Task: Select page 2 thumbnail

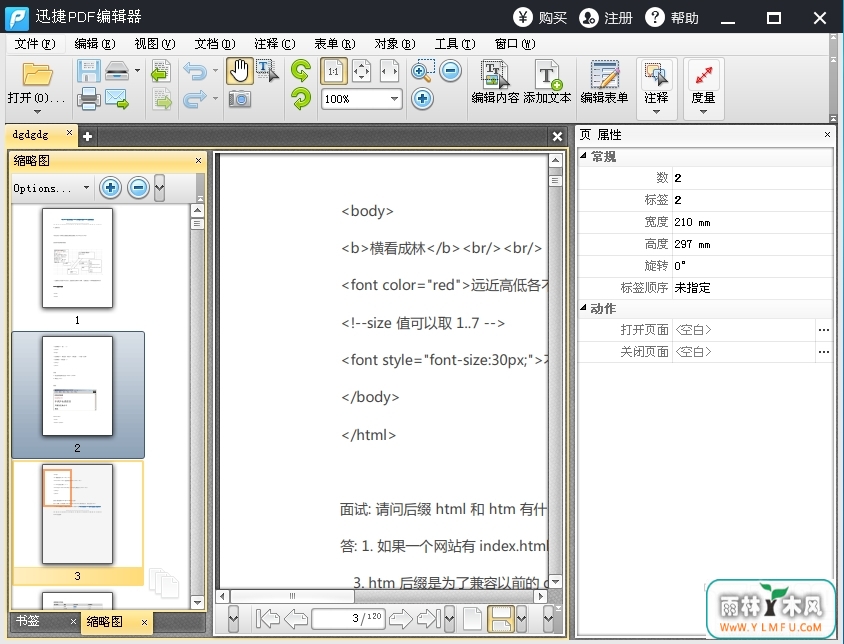Action: click(78, 386)
